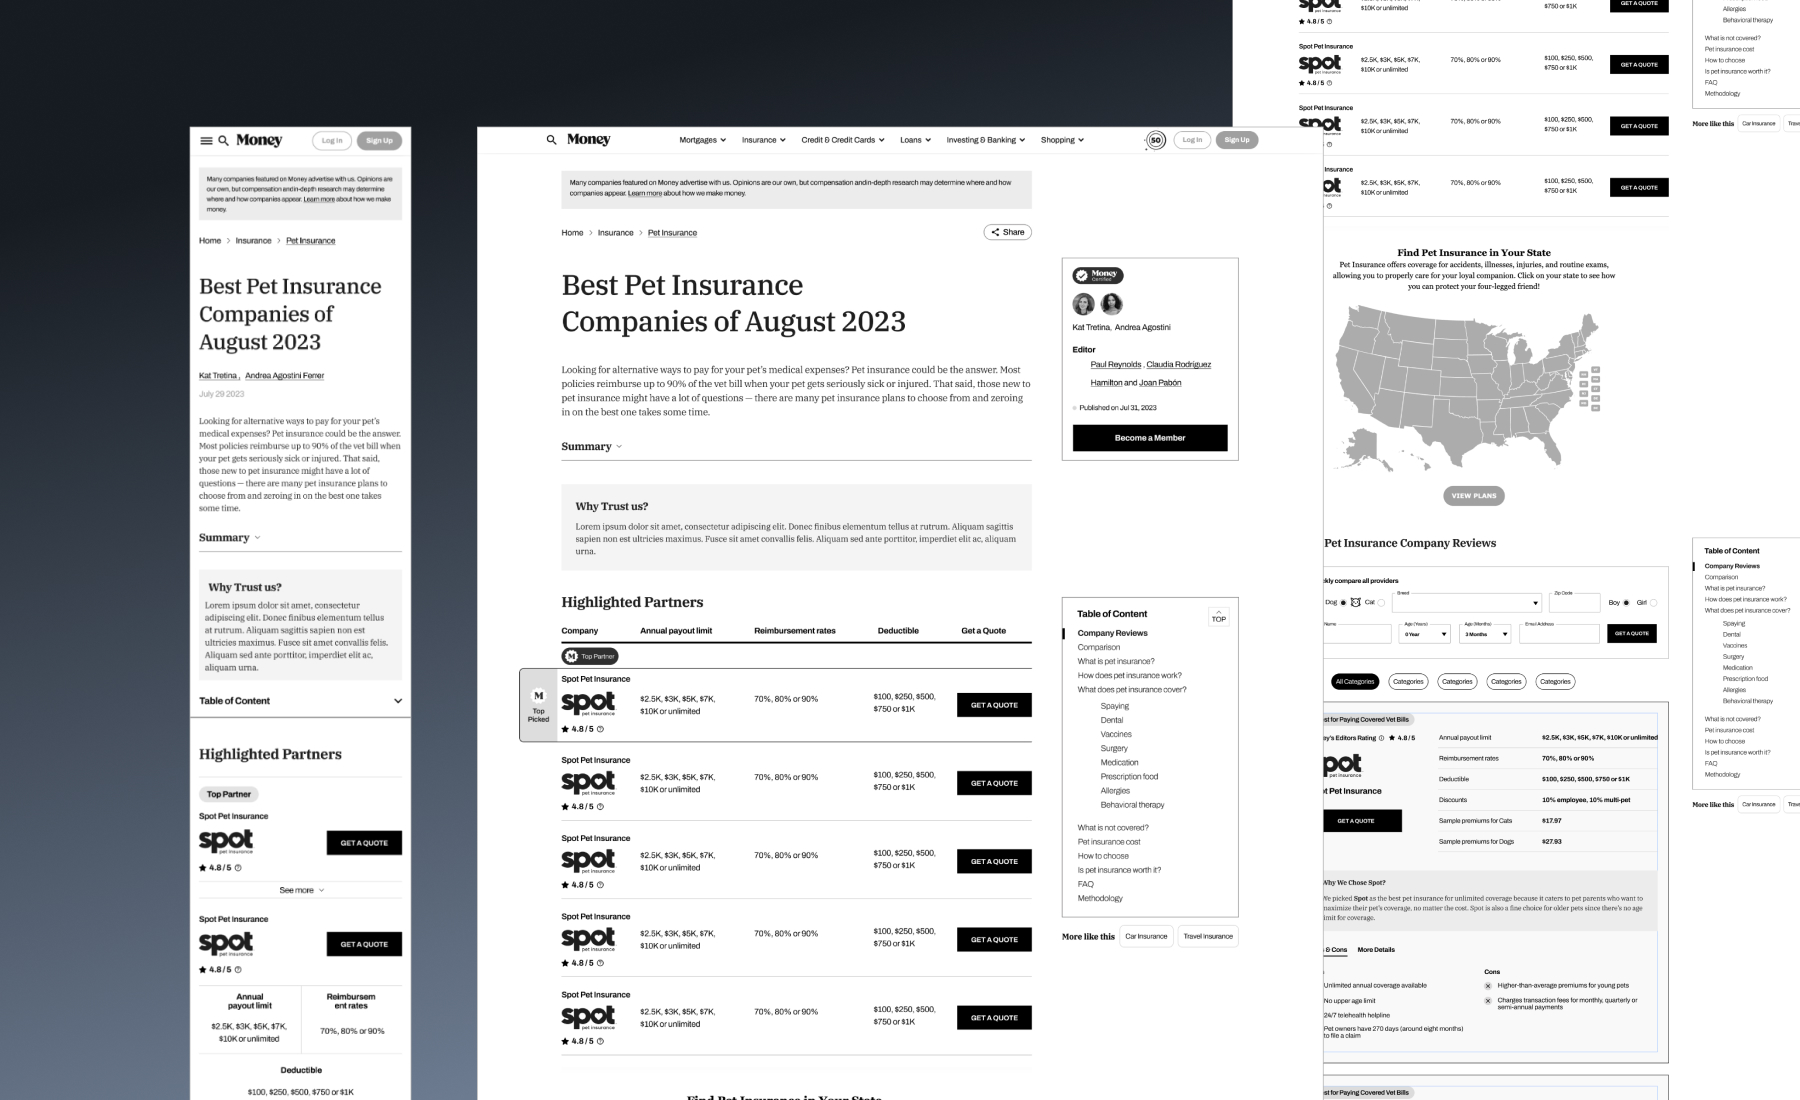Open the Credit & Credit Cards nav dropdown

pyautogui.click(x=843, y=140)
